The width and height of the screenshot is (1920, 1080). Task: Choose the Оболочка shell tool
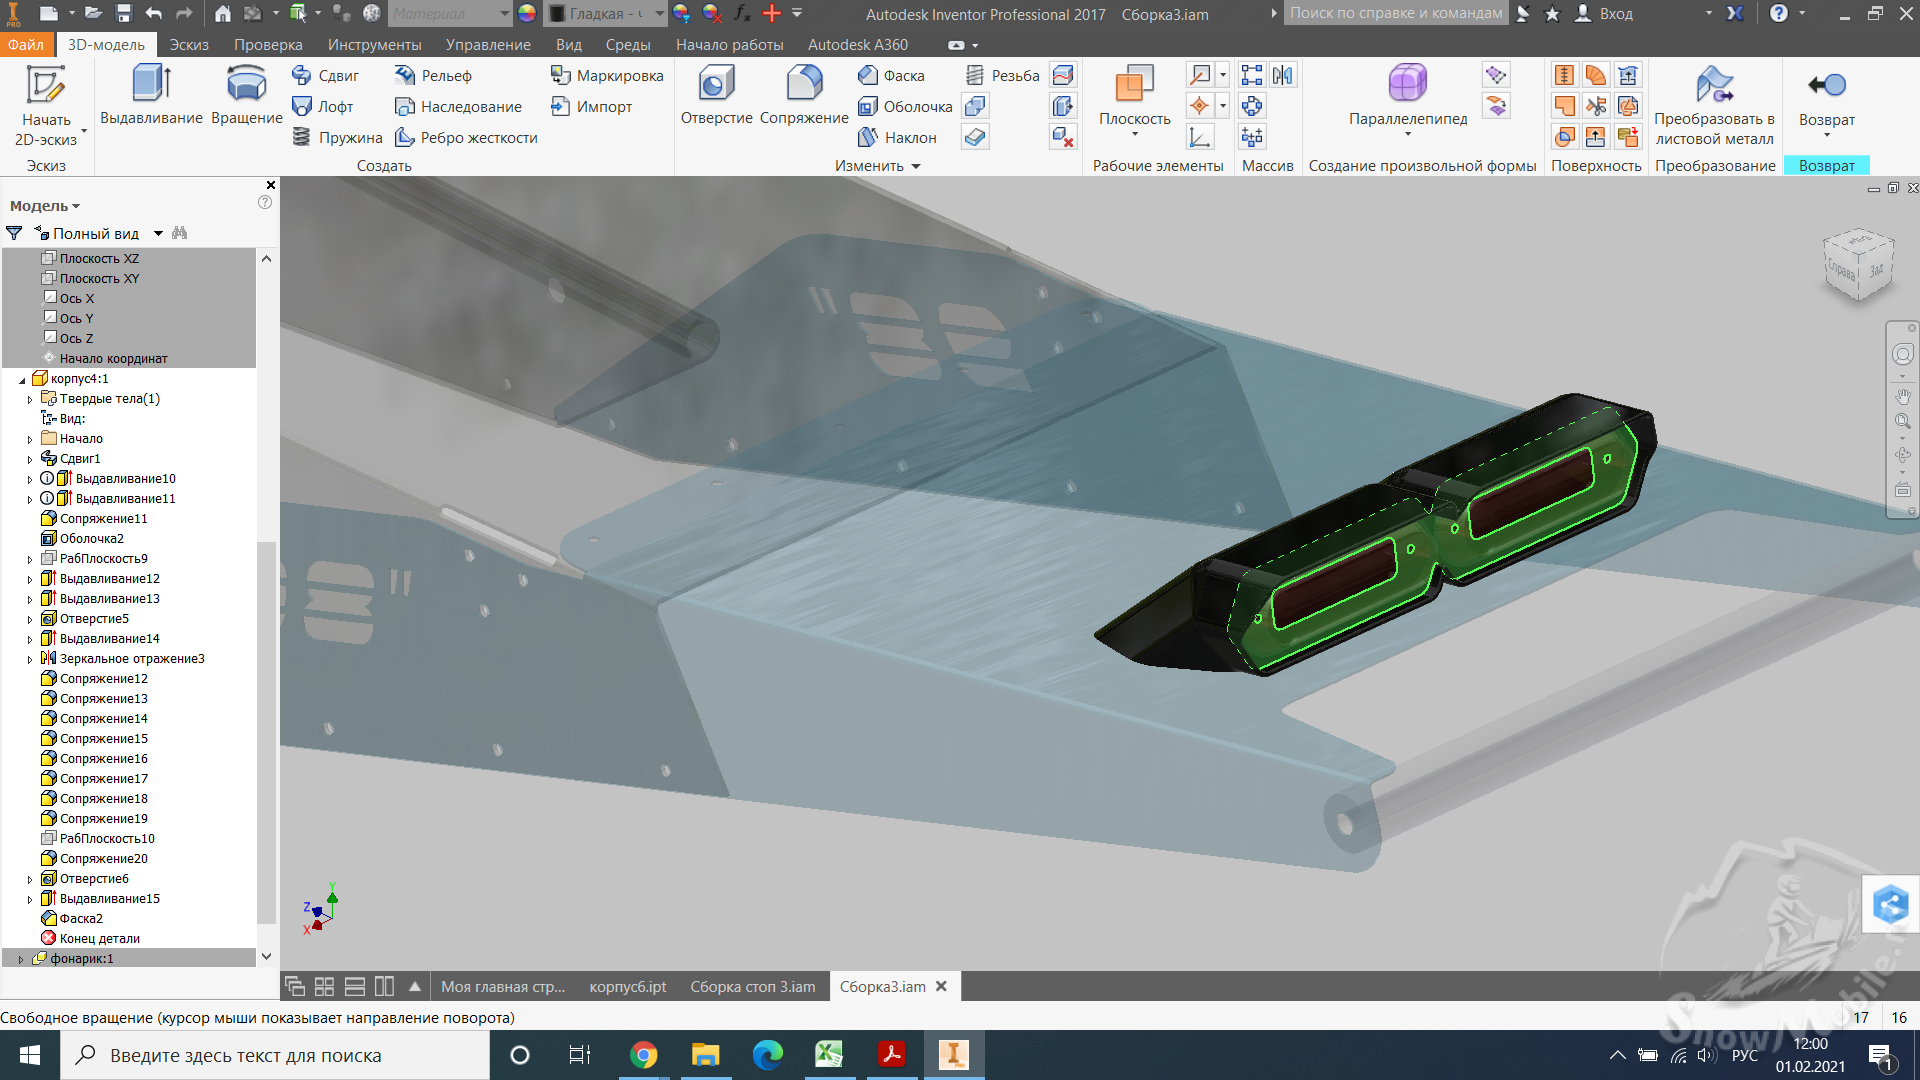pyautogui.click(x=905, y=106)
